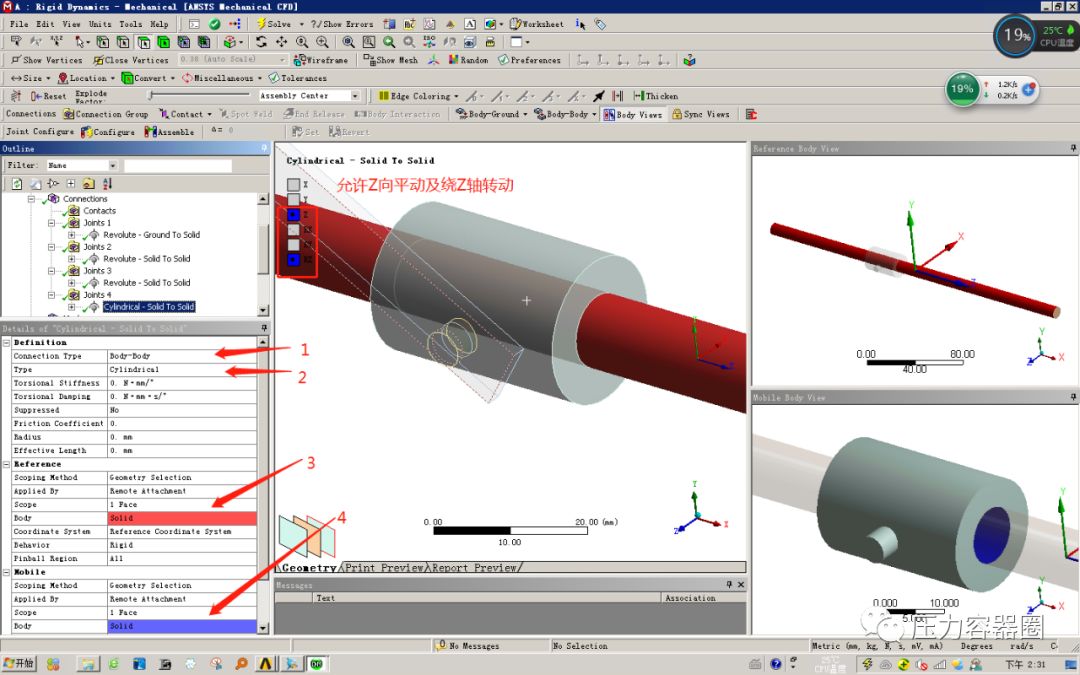Click the Random colors icon

(x=453, y=59)
